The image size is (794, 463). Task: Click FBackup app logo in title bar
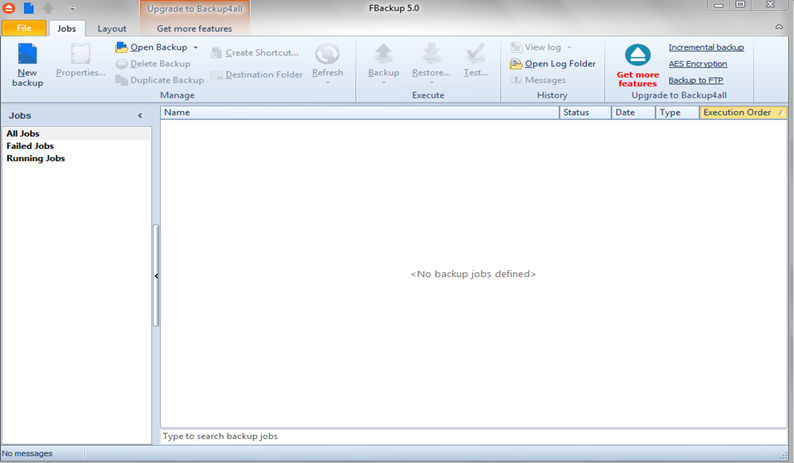tap(9, 8)
